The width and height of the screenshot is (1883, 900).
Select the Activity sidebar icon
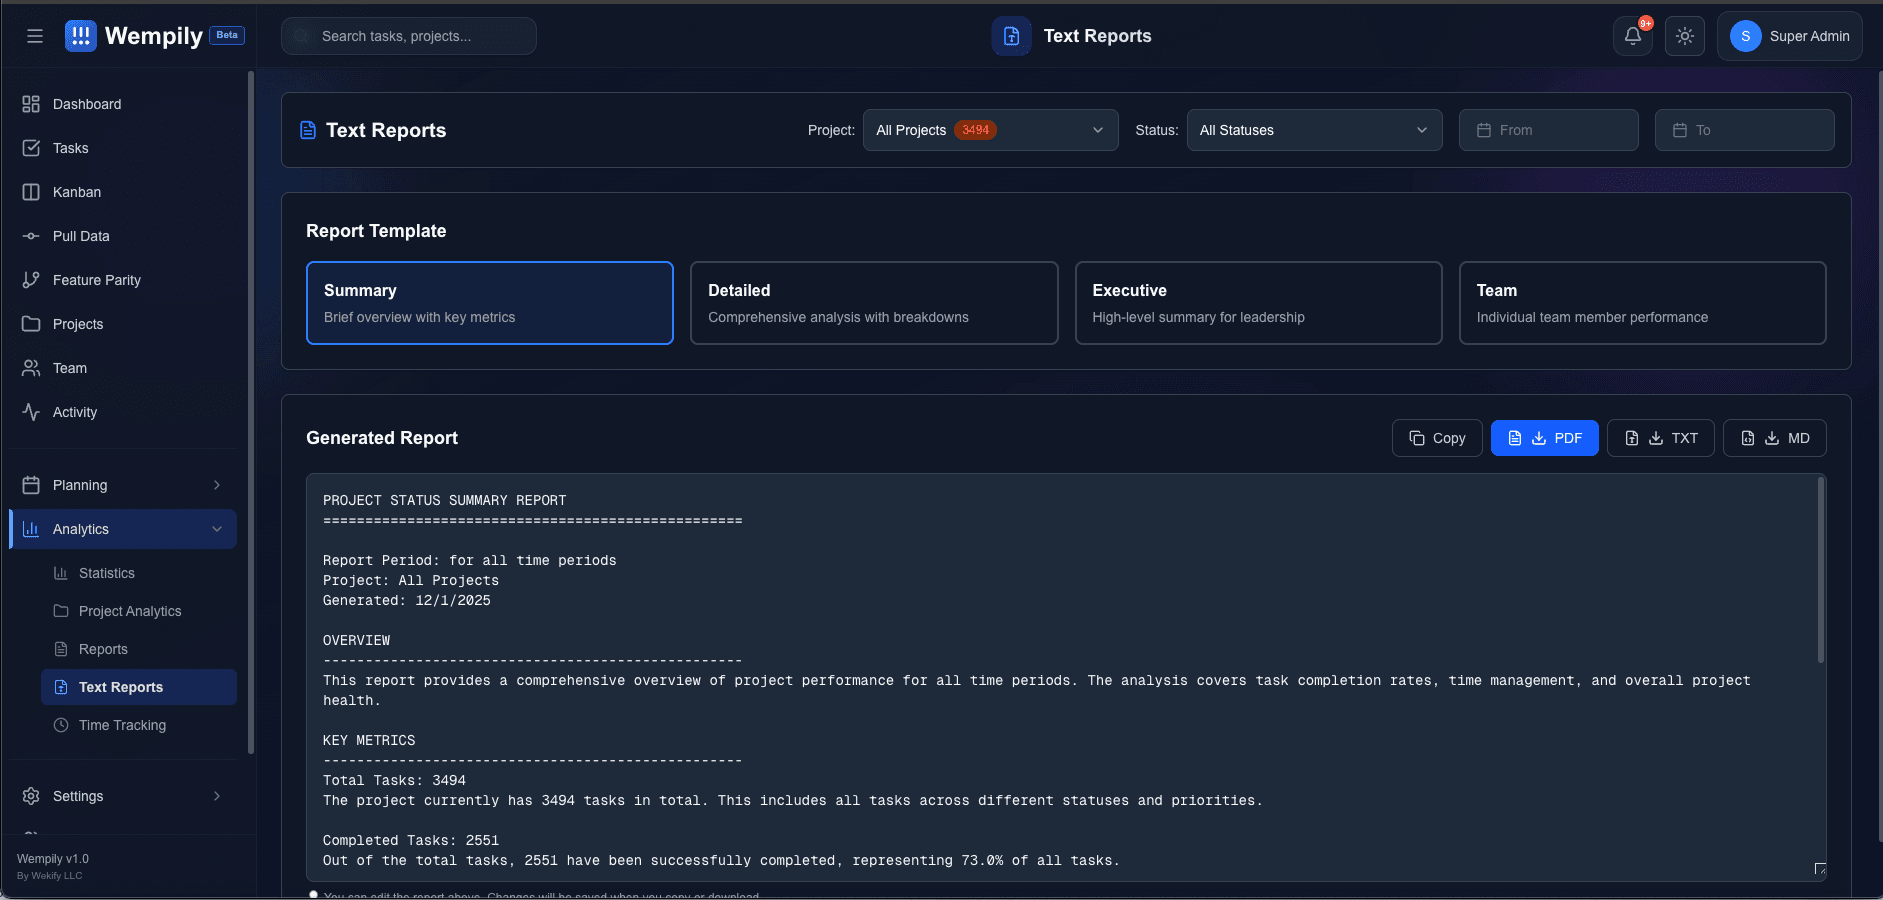(x=31, y=412)
